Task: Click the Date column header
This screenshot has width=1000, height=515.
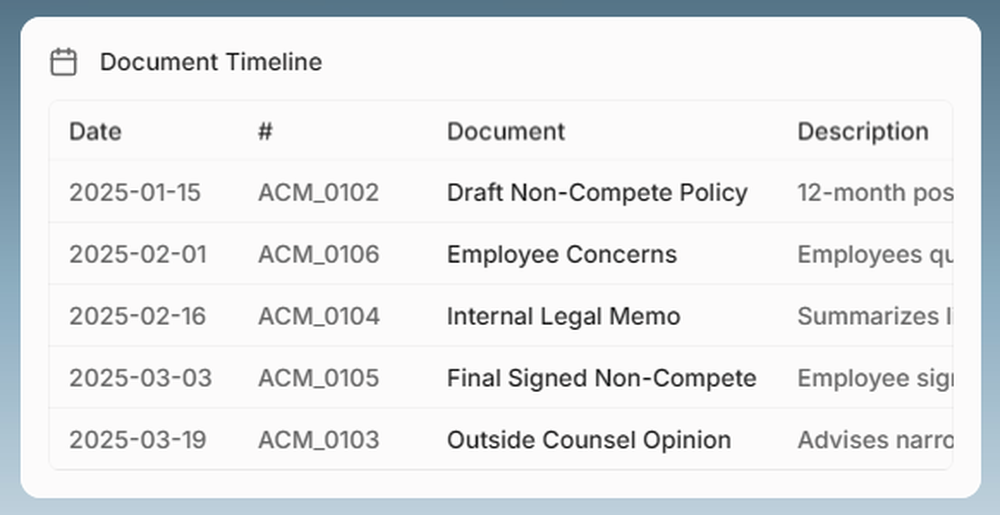Action: click(x=95, y=131)
